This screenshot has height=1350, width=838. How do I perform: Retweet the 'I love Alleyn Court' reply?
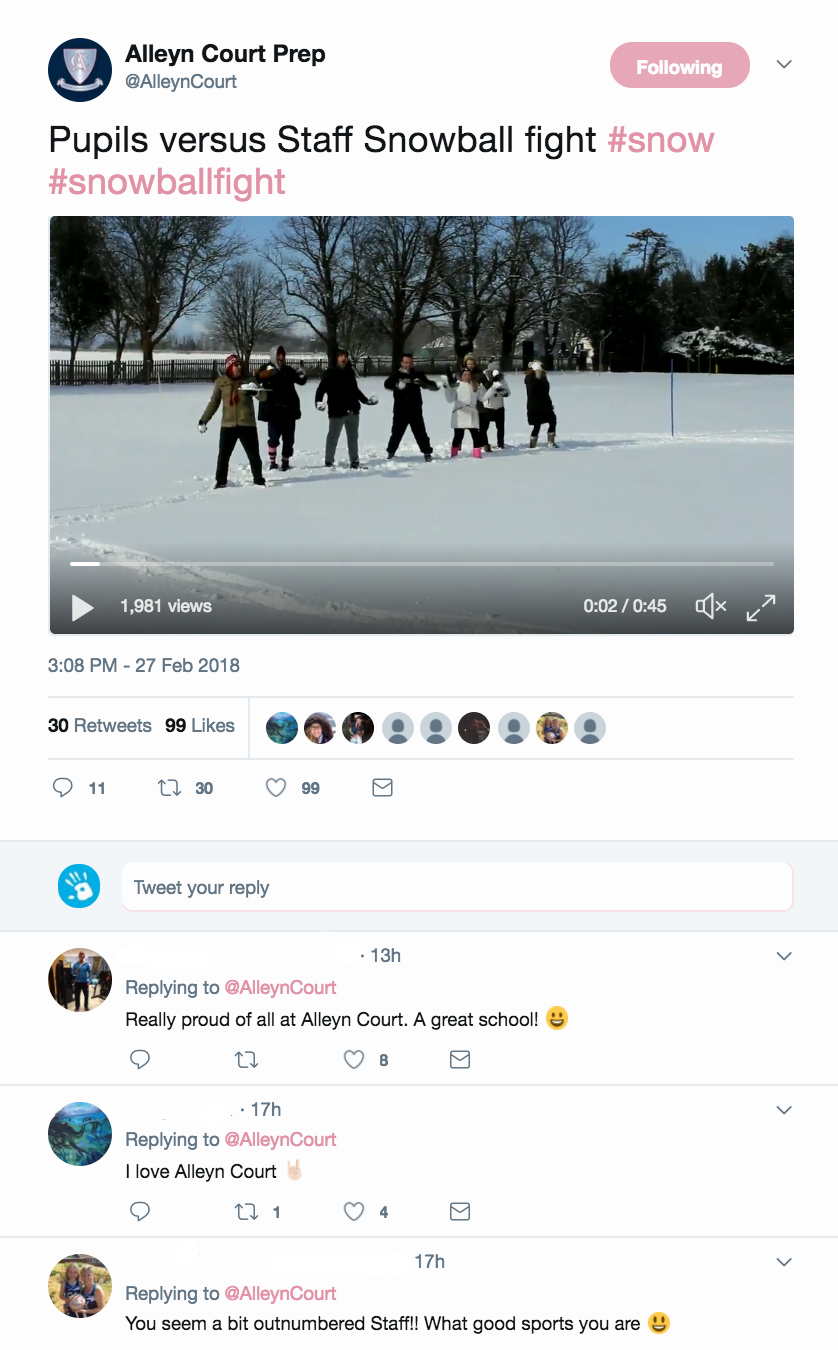click(246, 1212)
